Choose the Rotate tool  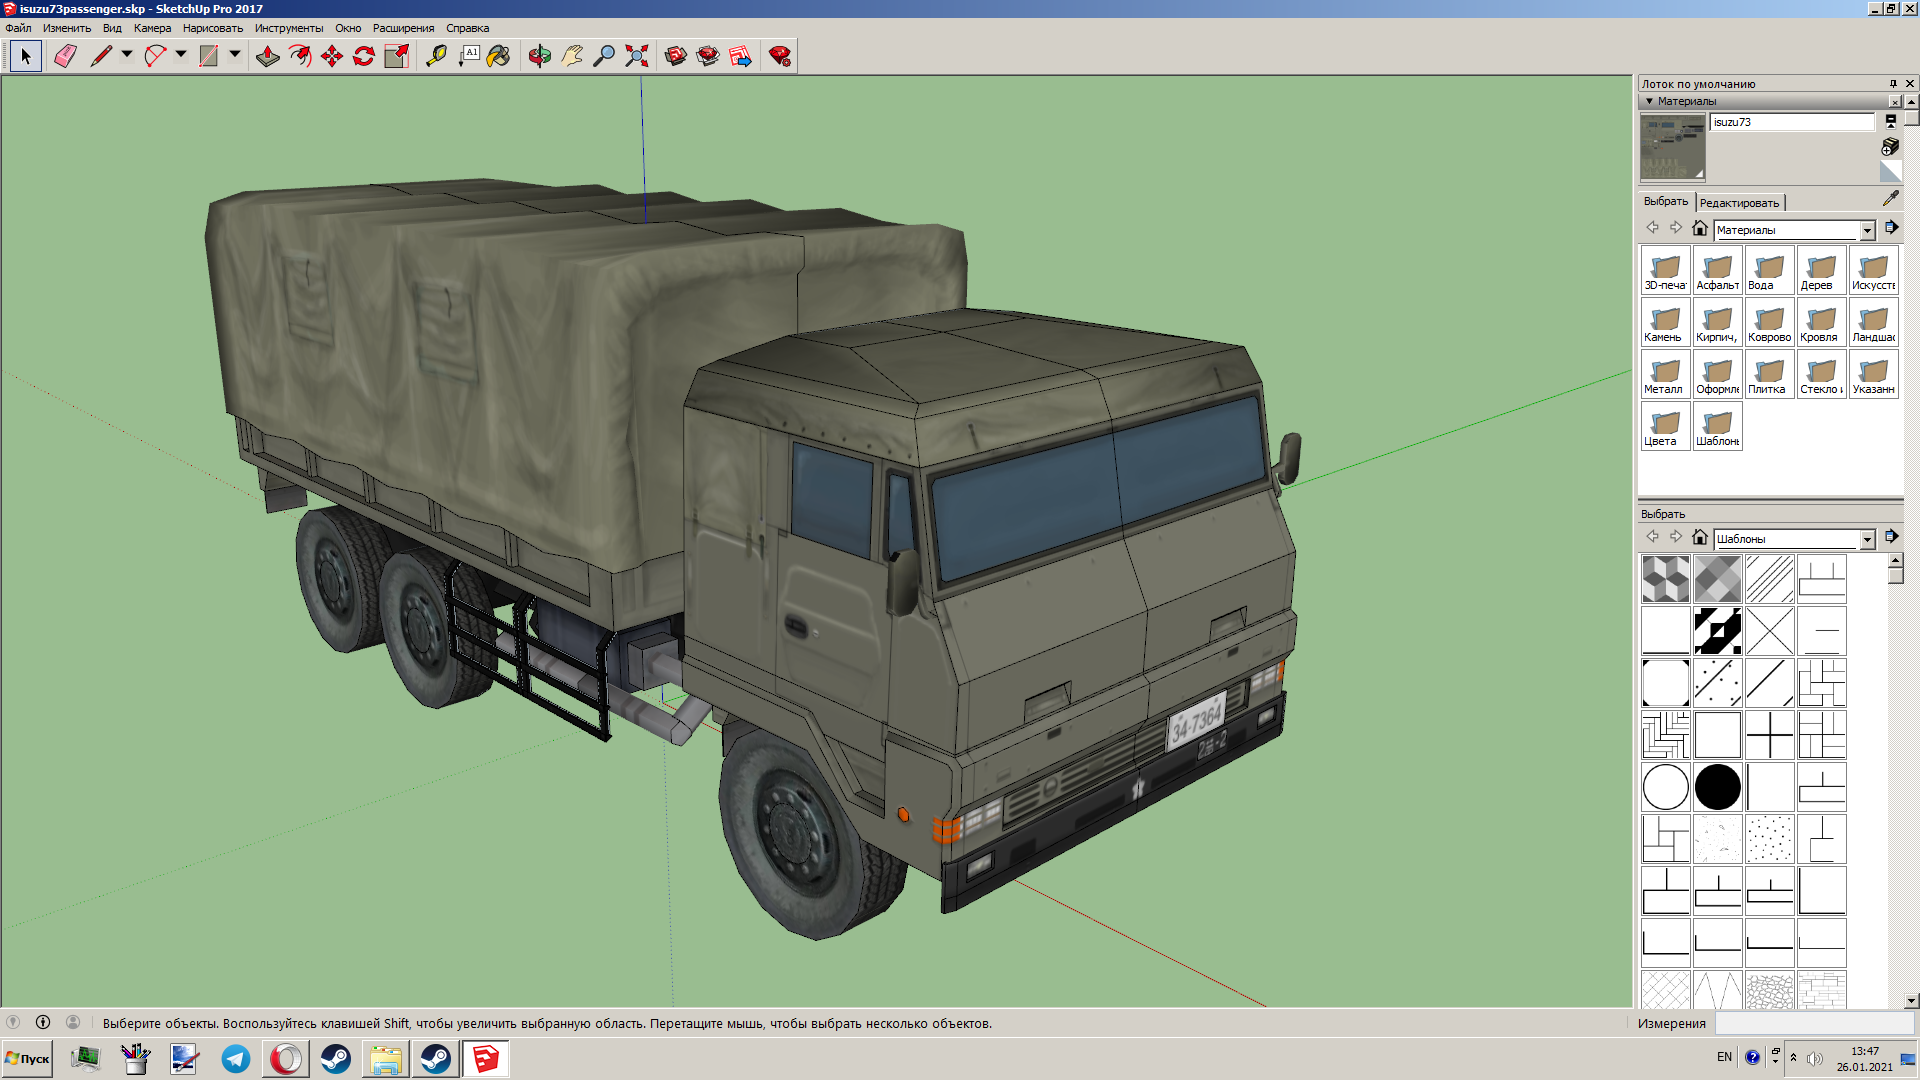[364, 56]
